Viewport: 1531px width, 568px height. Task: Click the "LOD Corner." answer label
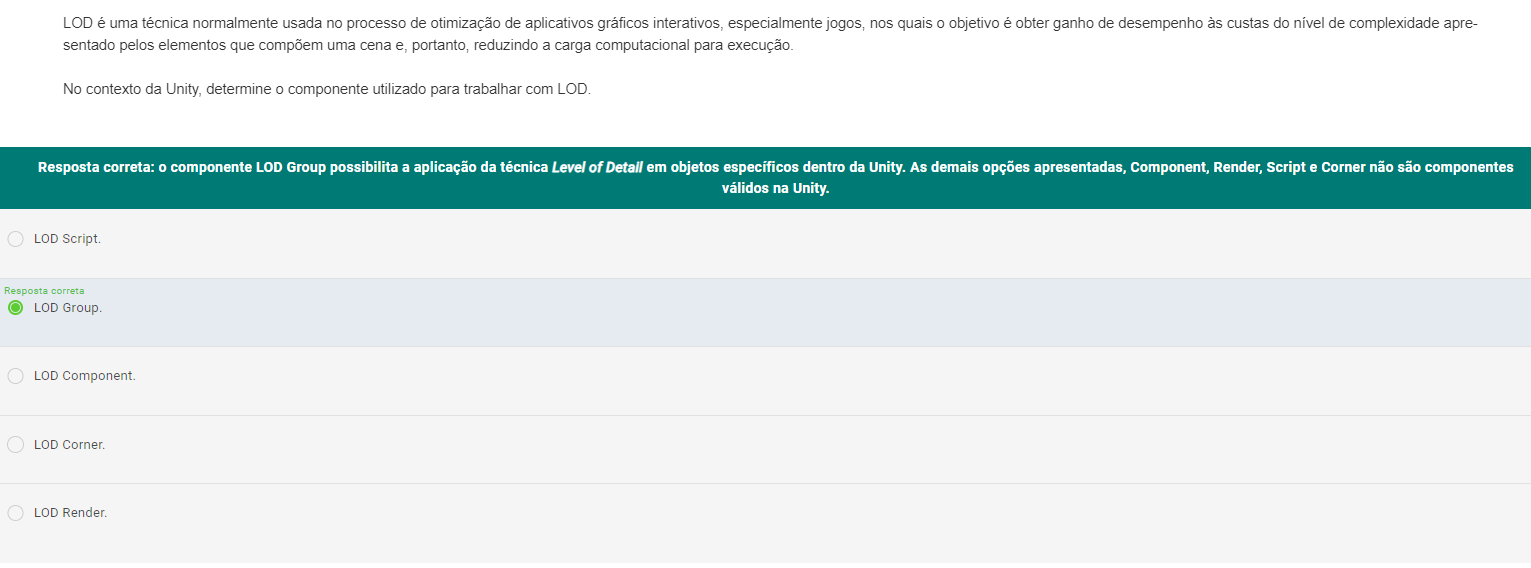69,444
